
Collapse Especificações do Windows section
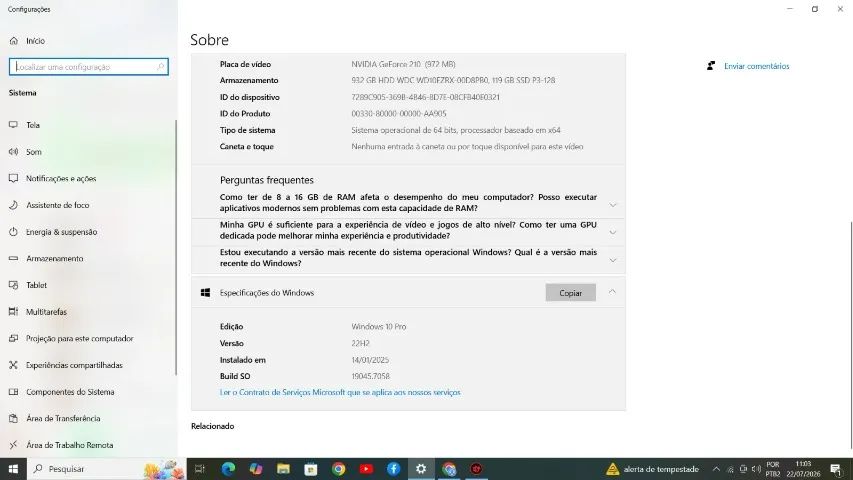click(612, 292)
